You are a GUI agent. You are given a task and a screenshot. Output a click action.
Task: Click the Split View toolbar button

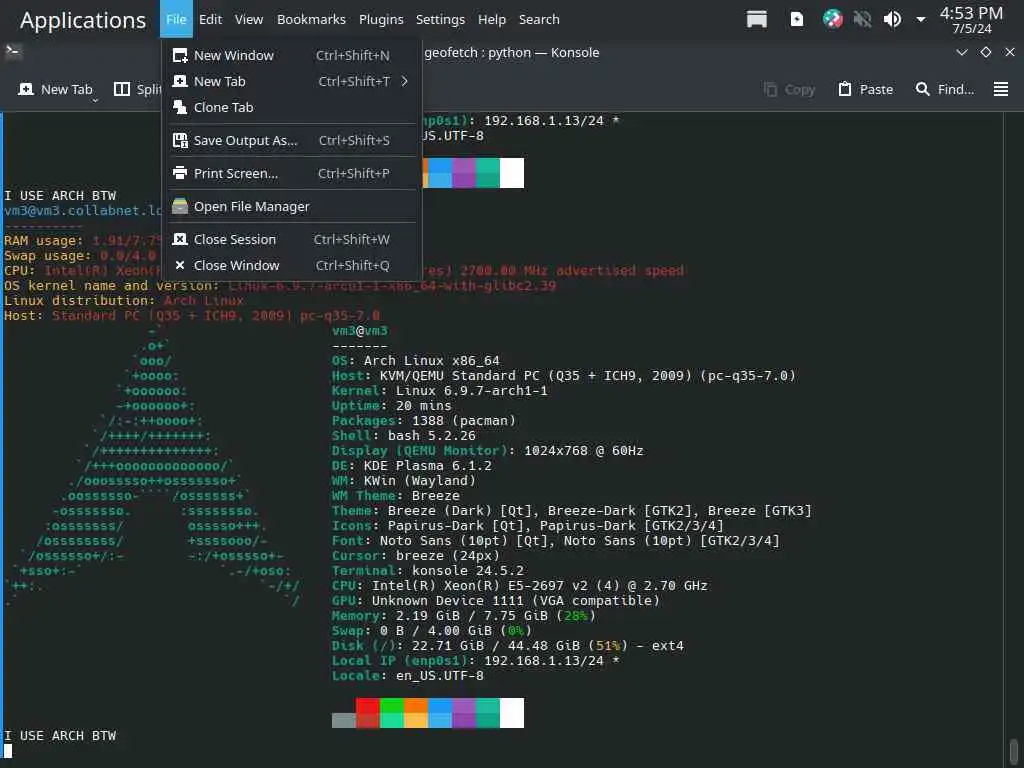(137, 89)
